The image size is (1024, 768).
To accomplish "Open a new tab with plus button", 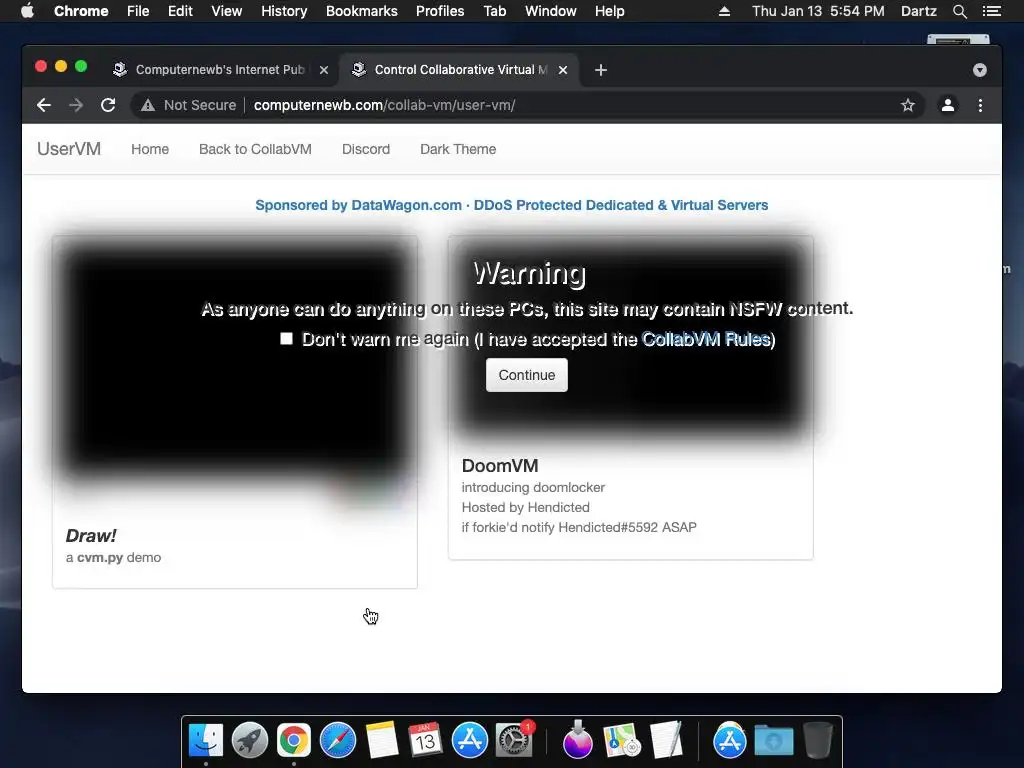I will 601,70.
